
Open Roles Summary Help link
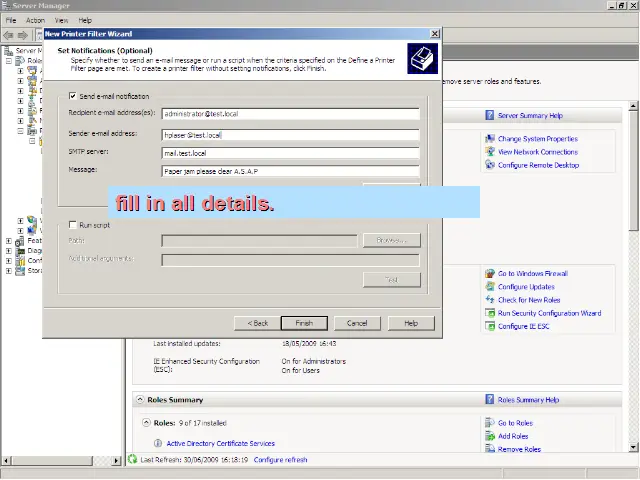point(528,400)
